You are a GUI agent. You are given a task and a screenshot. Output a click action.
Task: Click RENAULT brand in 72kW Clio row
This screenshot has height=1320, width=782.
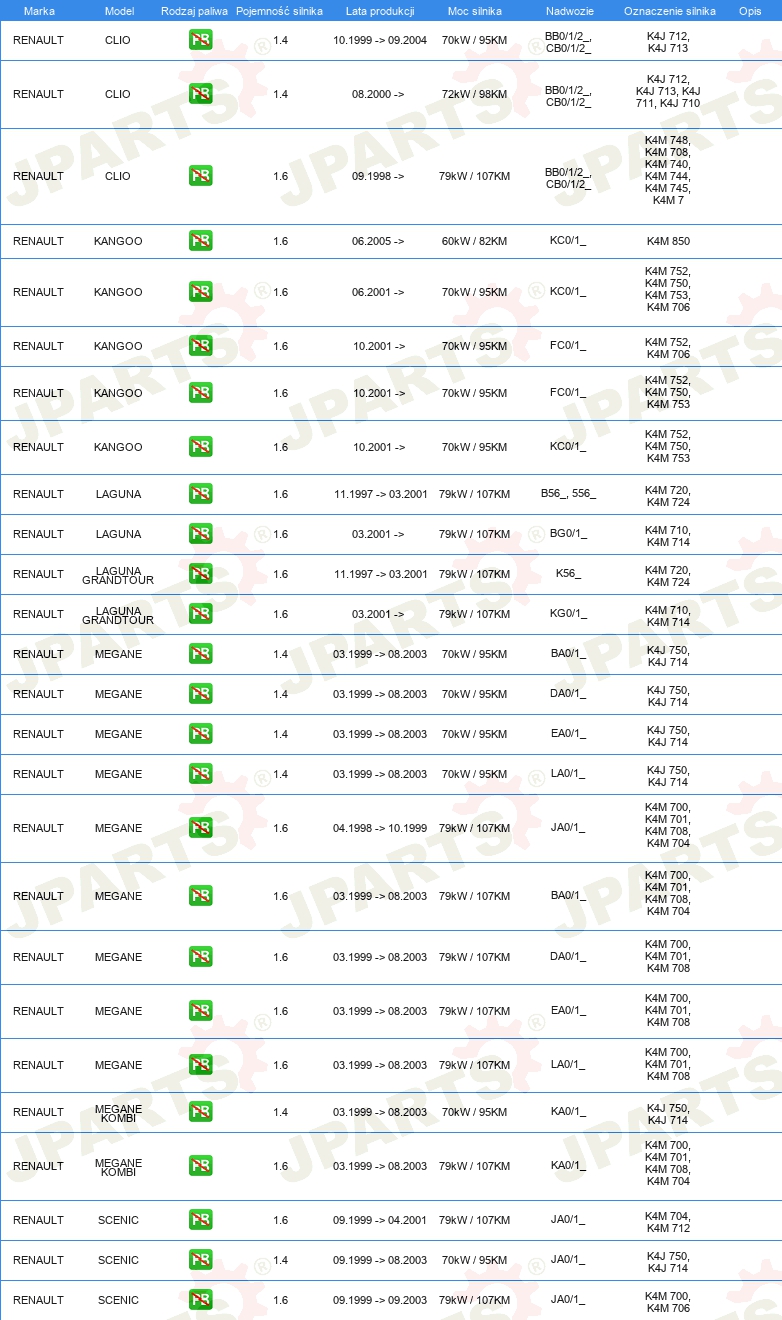(38, 94)
